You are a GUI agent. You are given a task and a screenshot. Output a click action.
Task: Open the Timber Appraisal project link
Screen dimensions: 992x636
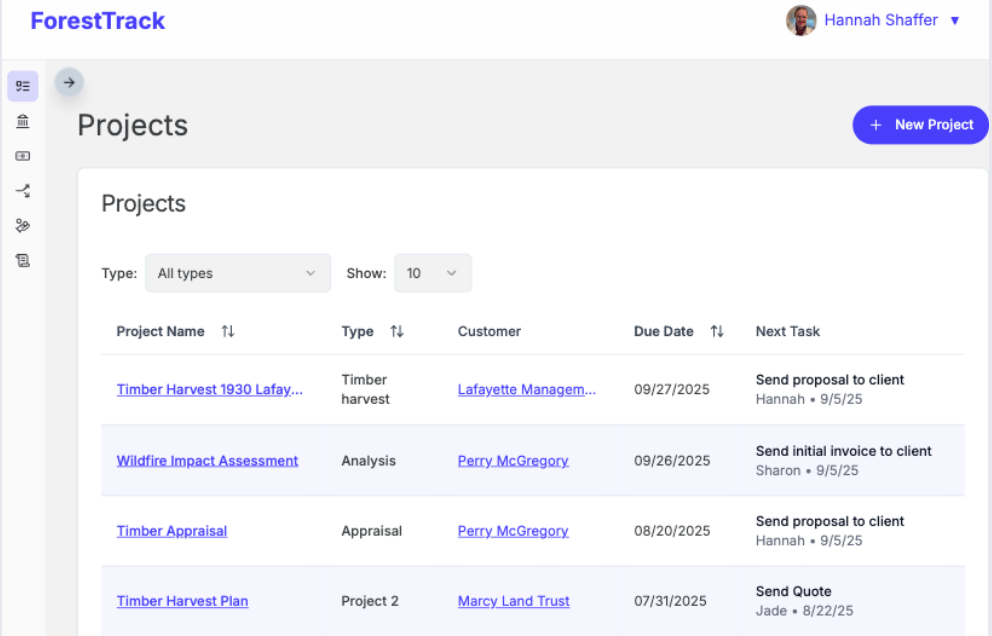click(x=172, y=531)
